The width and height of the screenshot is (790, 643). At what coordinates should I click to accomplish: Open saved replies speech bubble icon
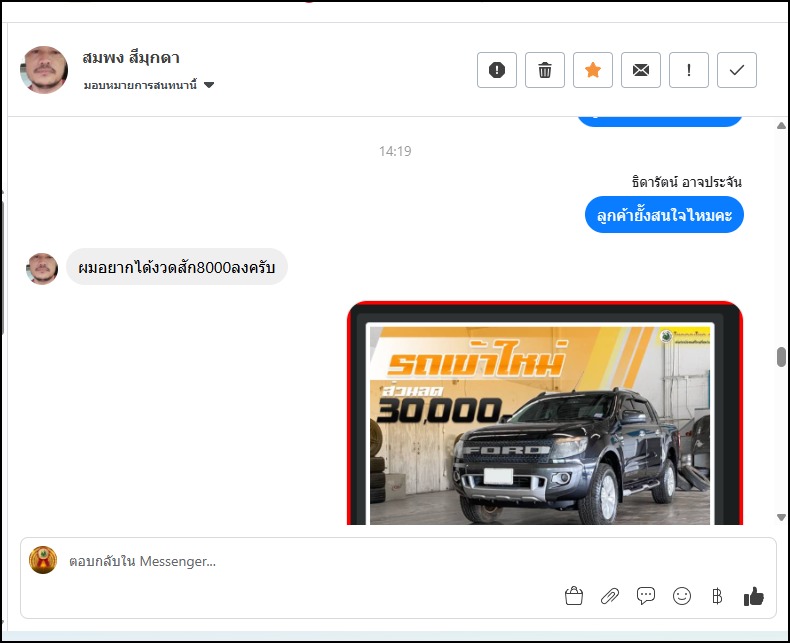(646, 597)
